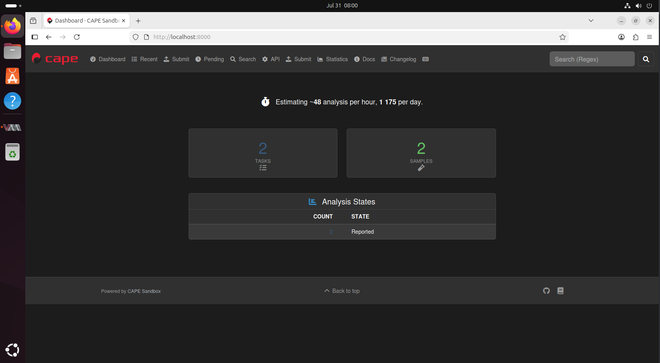660x363 pixels.
Task: Open the Dashboard nav item
Action: click(x=108, y=59)
